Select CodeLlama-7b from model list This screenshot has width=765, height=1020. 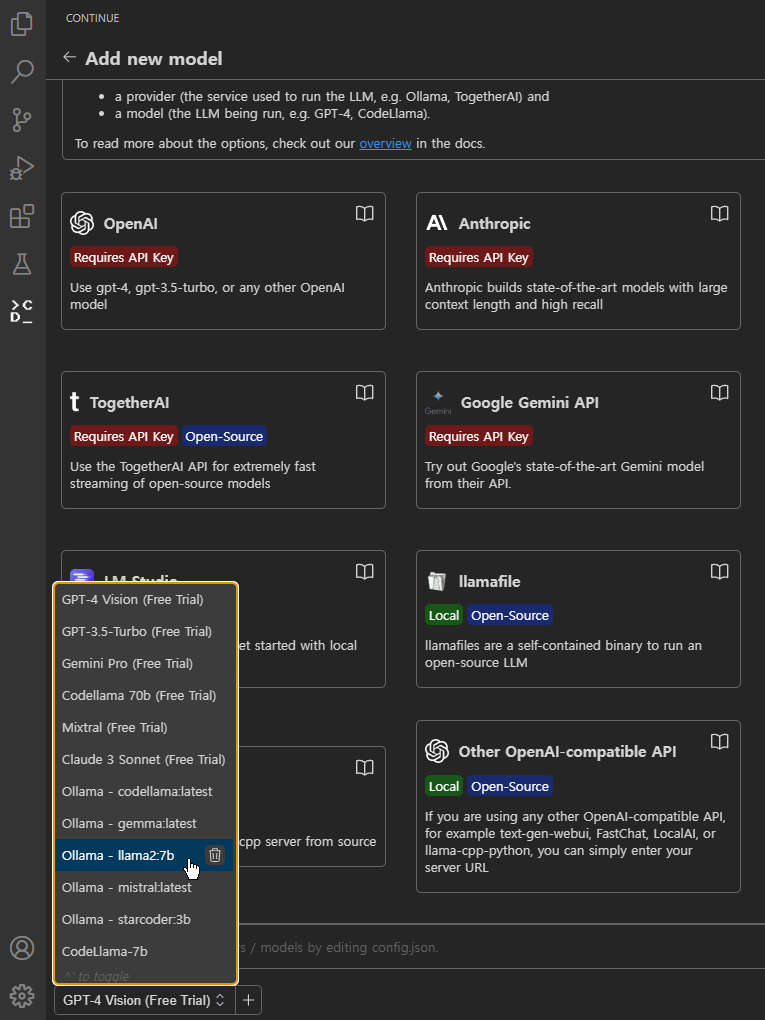(x=144, y=951)
